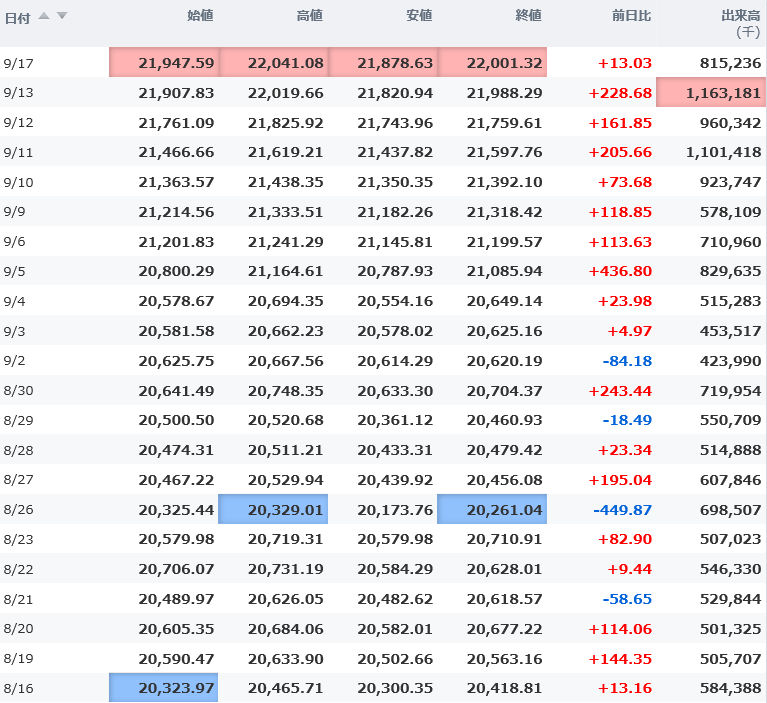Click the blue-highlighted opening price 20,323.97
This screenshot has width=767, height=703.
click(163, 688)
